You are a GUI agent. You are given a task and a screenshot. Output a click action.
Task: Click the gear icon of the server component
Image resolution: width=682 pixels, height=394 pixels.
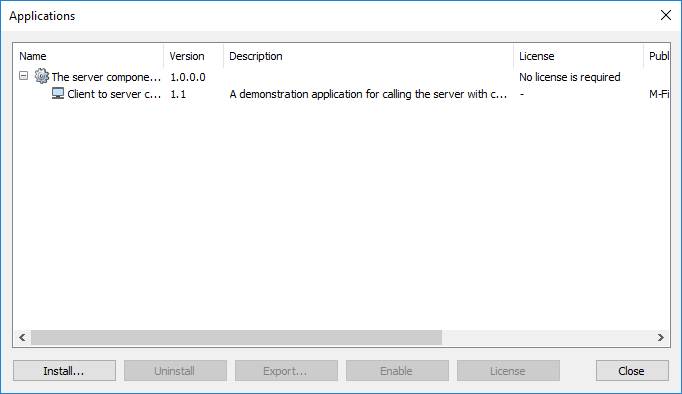[x=42, y=76]
